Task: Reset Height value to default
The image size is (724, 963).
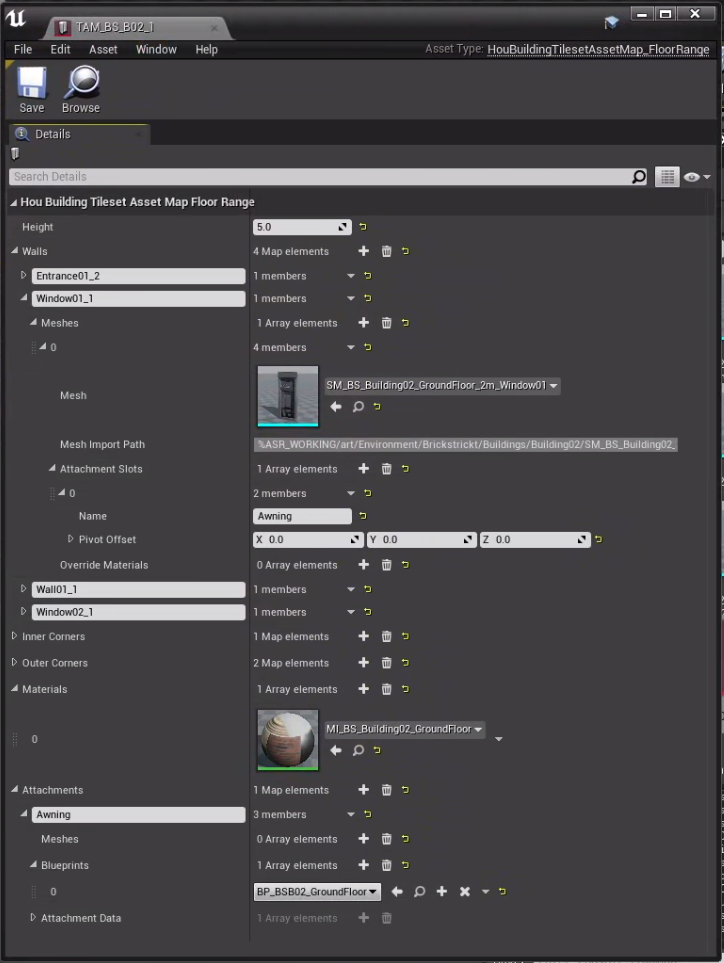Action: [x=362, y=227]
